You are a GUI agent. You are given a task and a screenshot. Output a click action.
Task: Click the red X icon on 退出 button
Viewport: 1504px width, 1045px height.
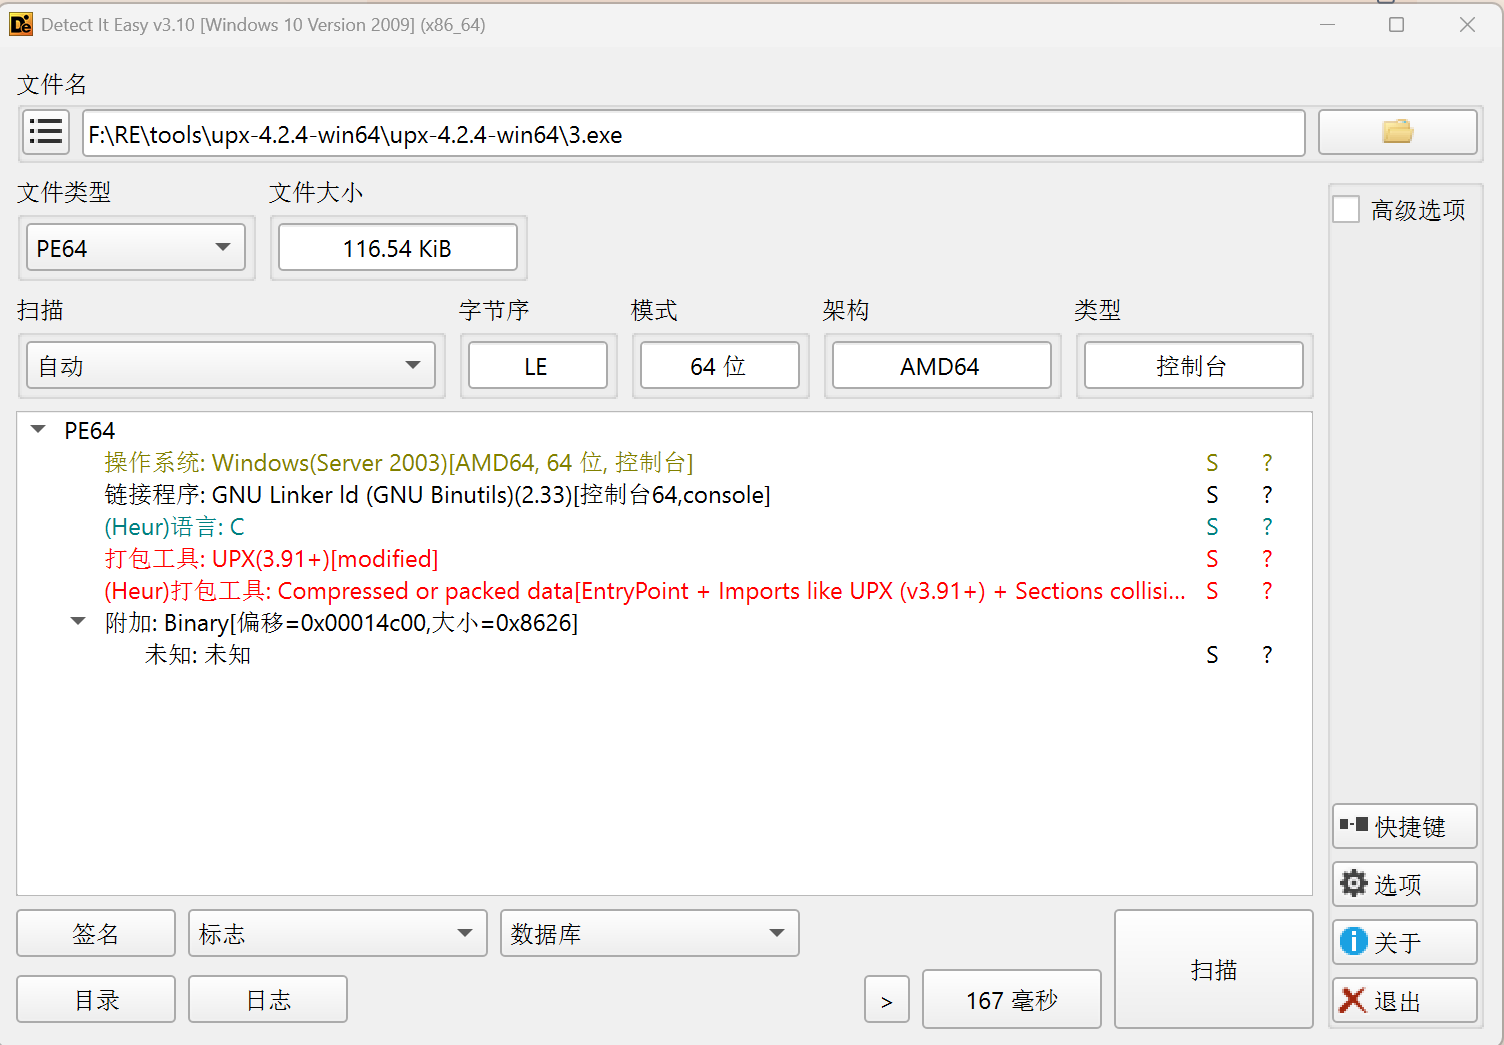tap(1352, 1000)
